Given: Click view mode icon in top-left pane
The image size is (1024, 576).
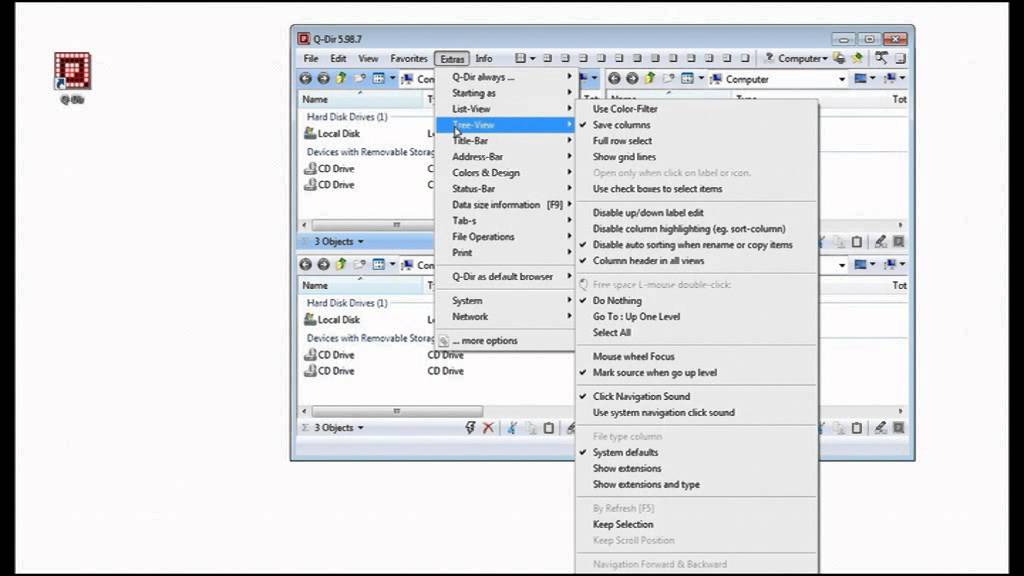Looking at the screenshot, I should point(378,79).
